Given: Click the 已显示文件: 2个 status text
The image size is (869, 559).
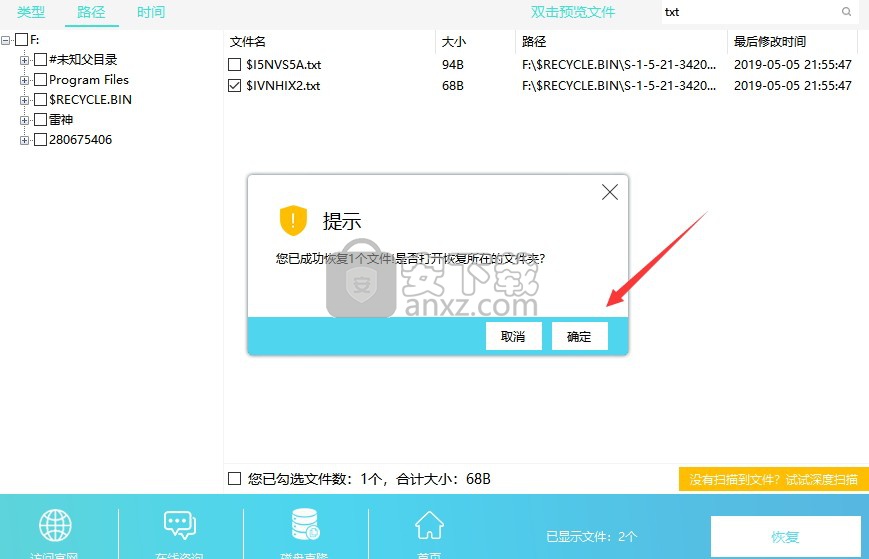Looking at the screenshot, I should coord(592,536).
